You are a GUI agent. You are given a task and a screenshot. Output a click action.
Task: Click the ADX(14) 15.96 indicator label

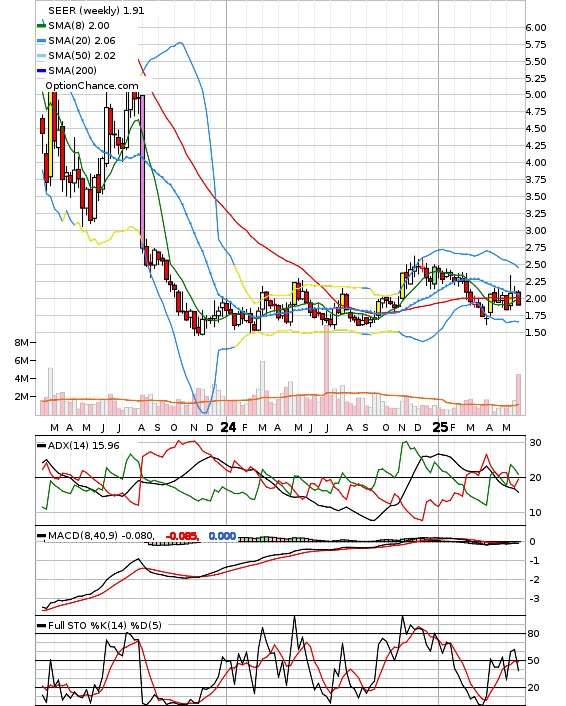pos(84,446)
